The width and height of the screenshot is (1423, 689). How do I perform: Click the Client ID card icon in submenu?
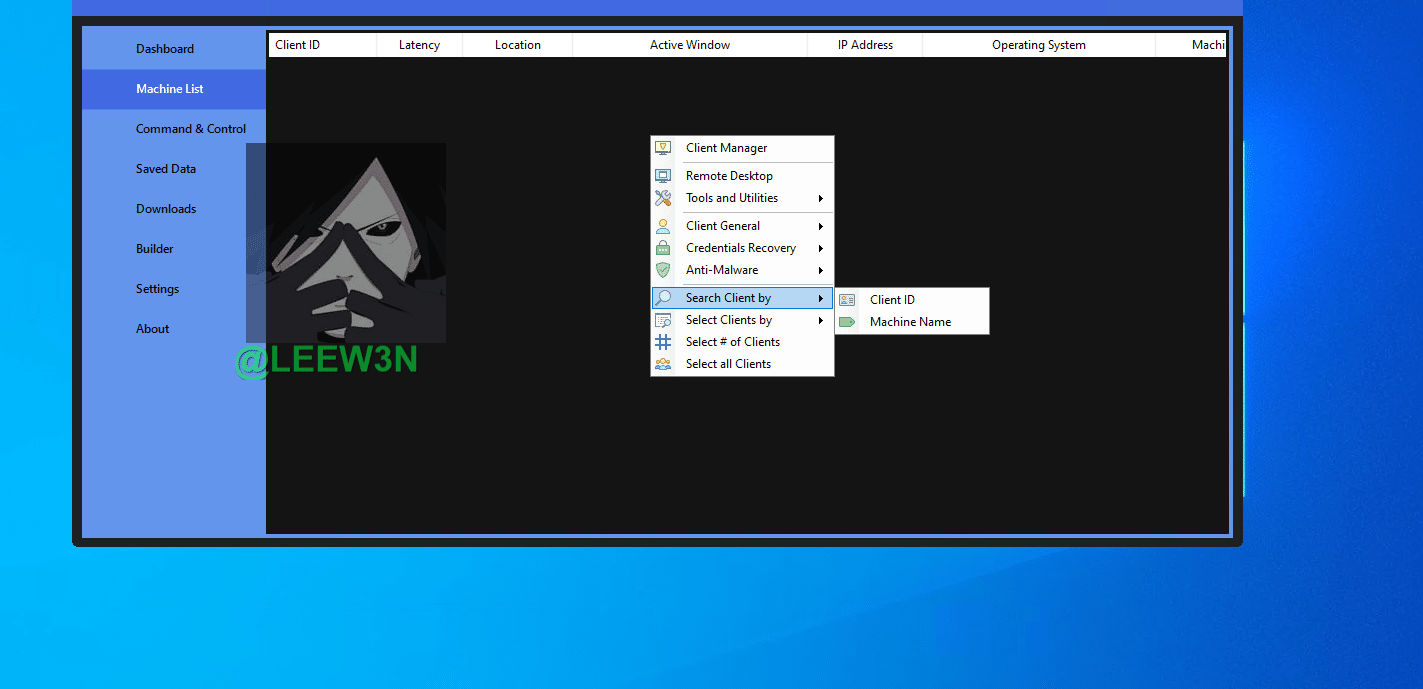[847, 300]
